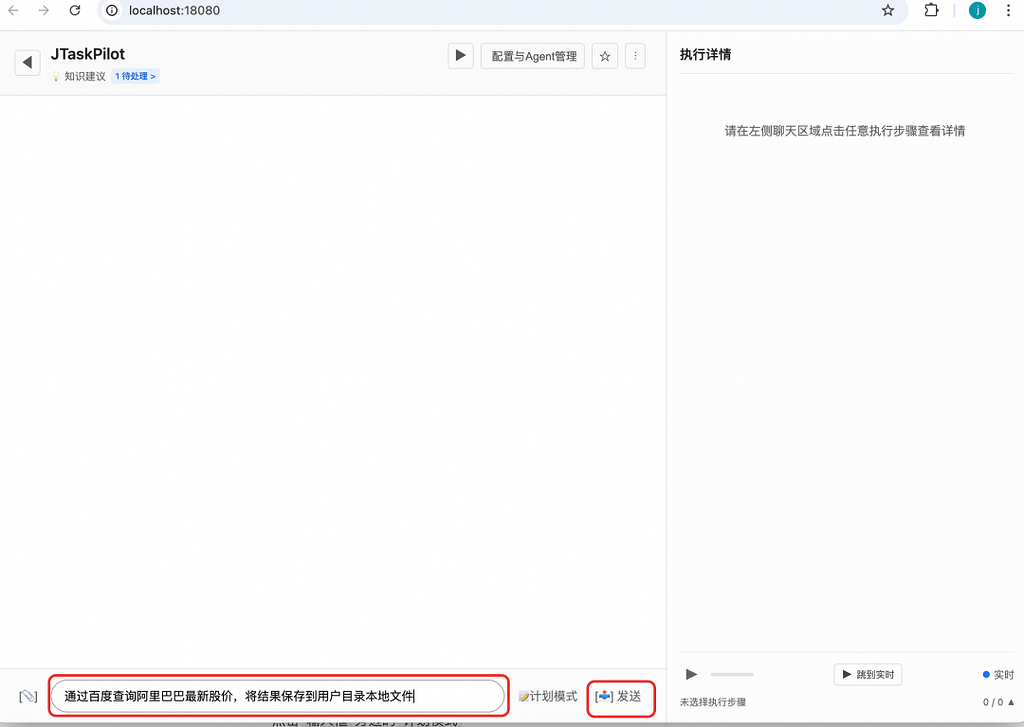1024x727 pixels.
Task: Click the execution progress slider bar
Action: click(x=731, y=674)
